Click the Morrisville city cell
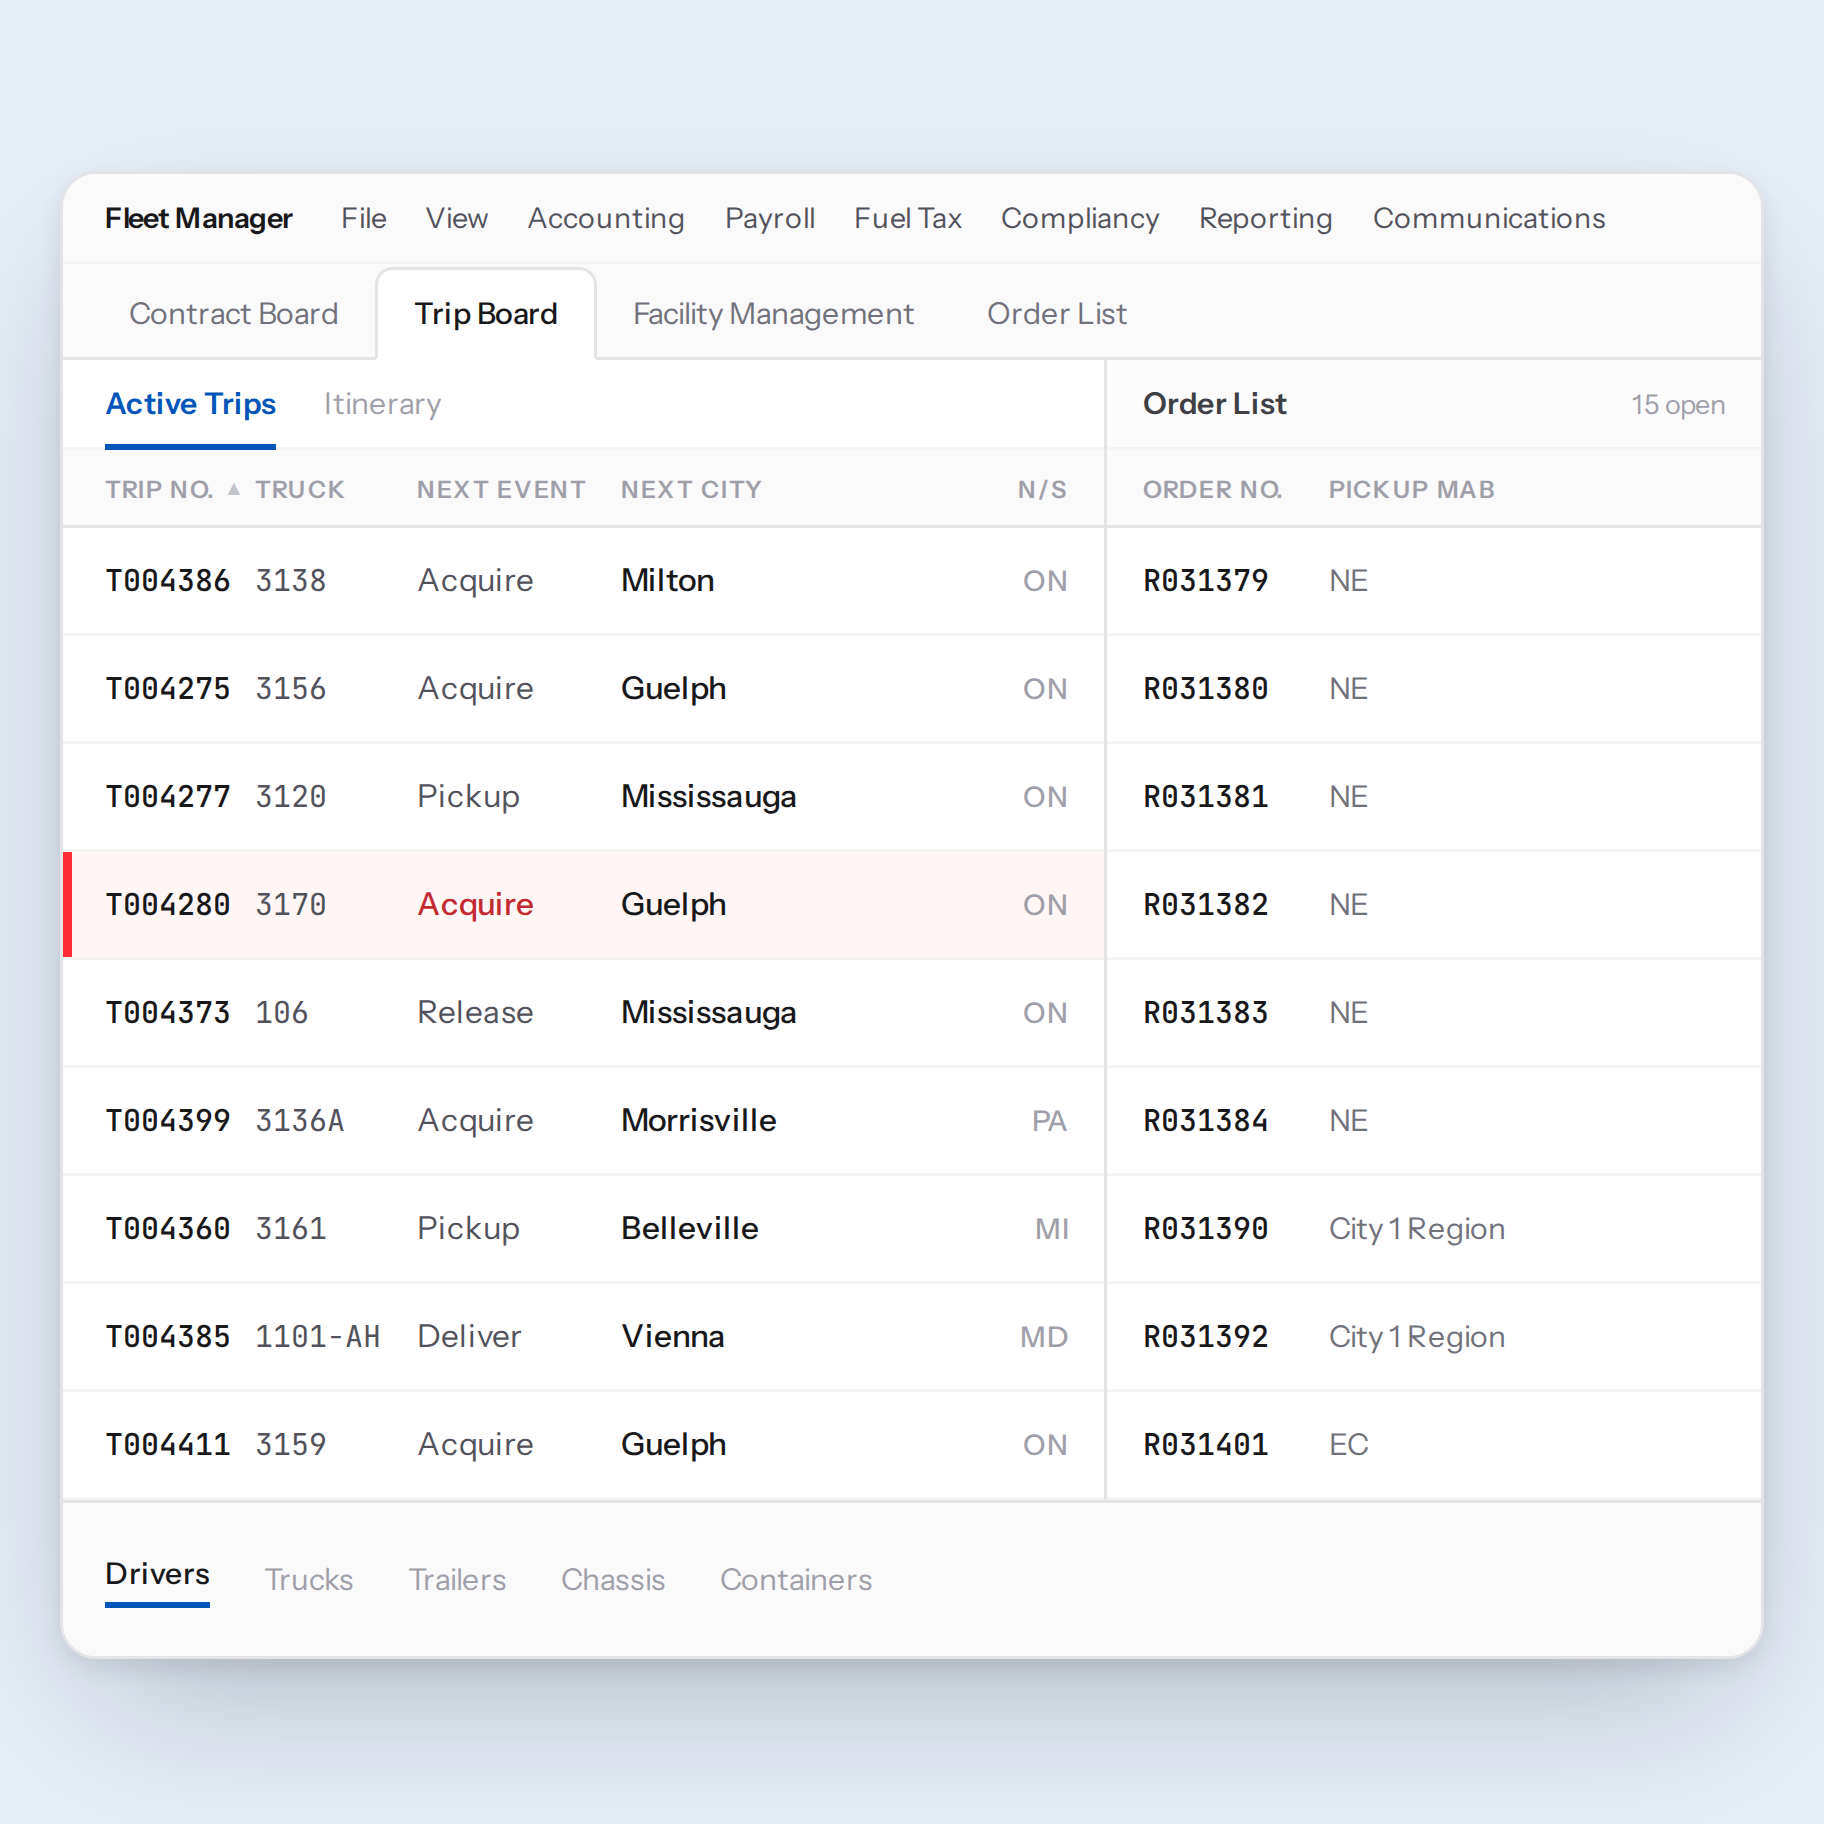This screenshot has height=1824, width=1824. 698,1121
